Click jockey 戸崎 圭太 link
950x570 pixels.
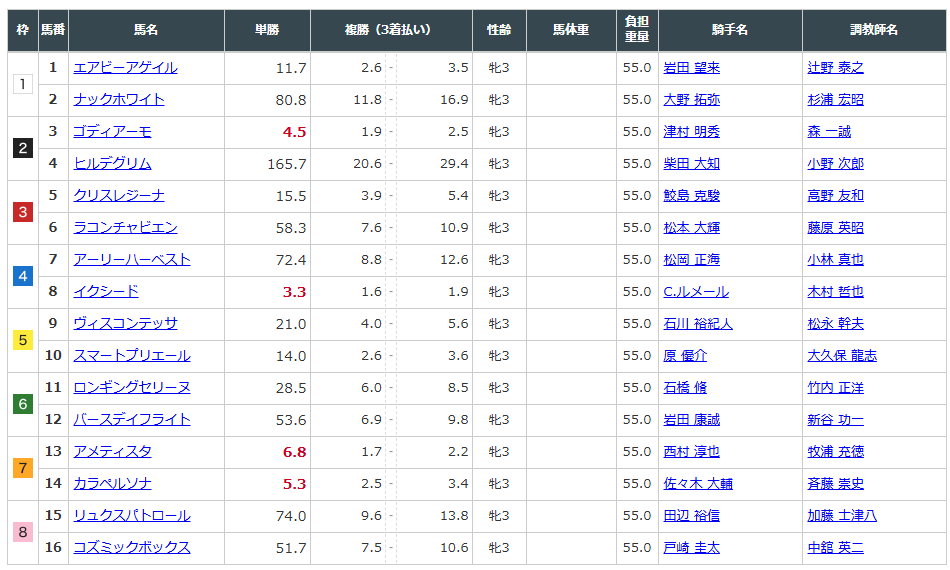[x=691, y=548]
